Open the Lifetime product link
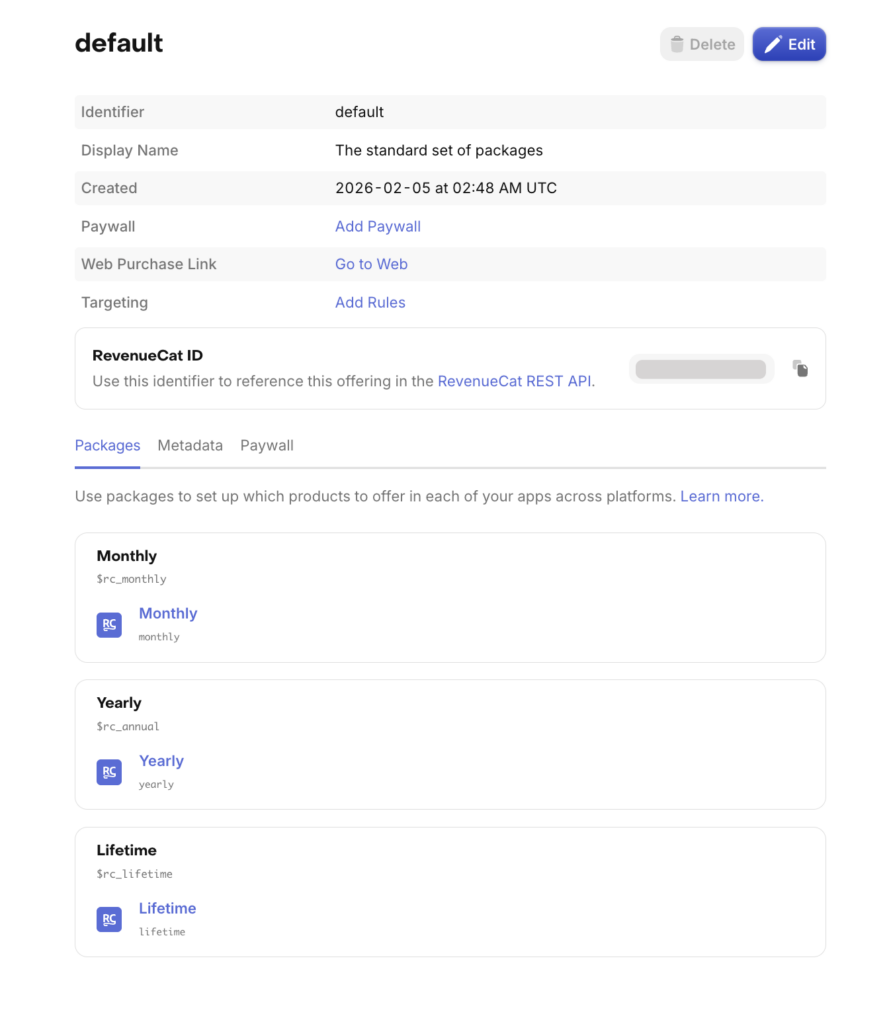This screenshot has height=1024, width=889. click(x=167, y=908)
